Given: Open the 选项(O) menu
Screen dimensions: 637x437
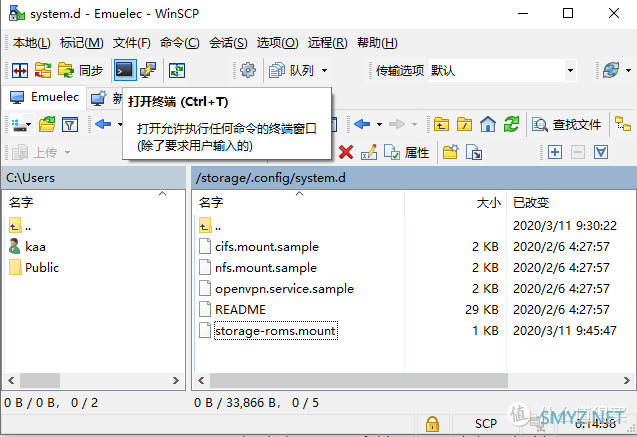Looking at the screenshot, I should pyautogui.click(x=277, y=43).
